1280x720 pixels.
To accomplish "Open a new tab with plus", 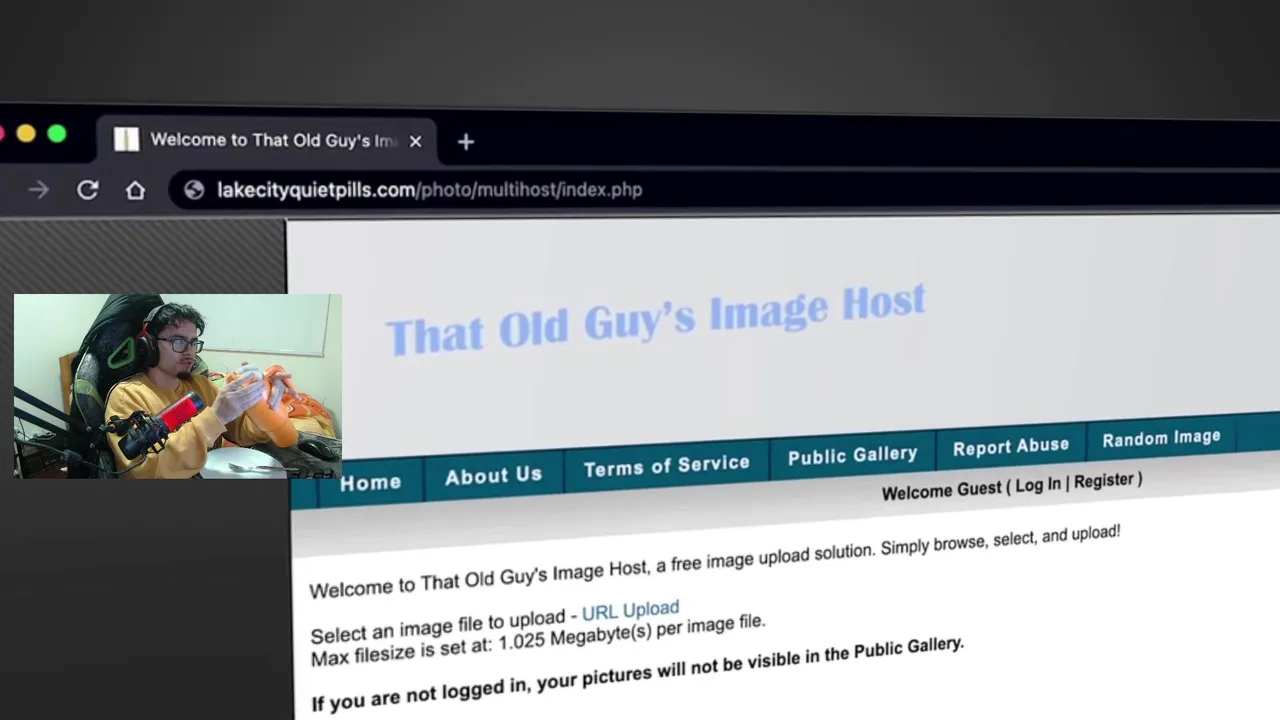I will 465,142.
